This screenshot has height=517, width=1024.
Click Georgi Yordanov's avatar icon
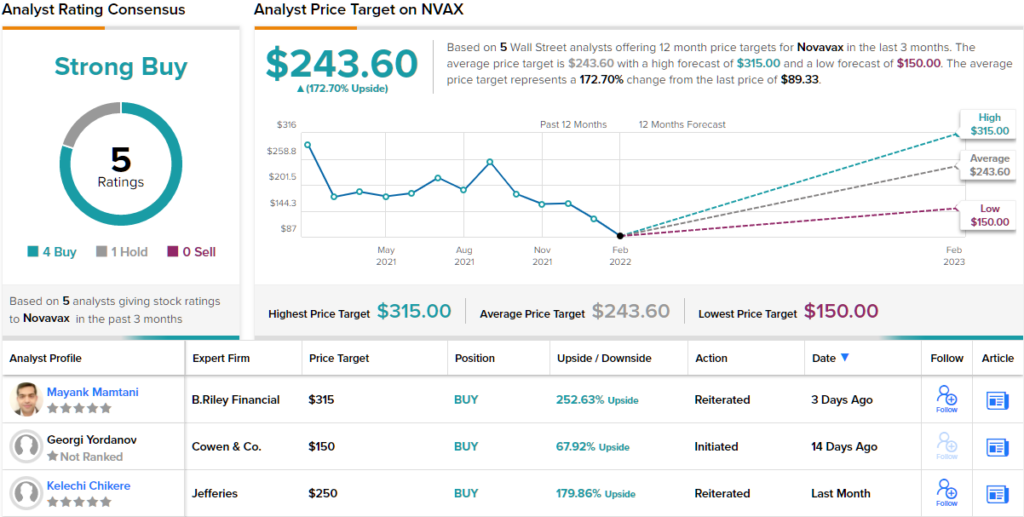coord(26,446)
